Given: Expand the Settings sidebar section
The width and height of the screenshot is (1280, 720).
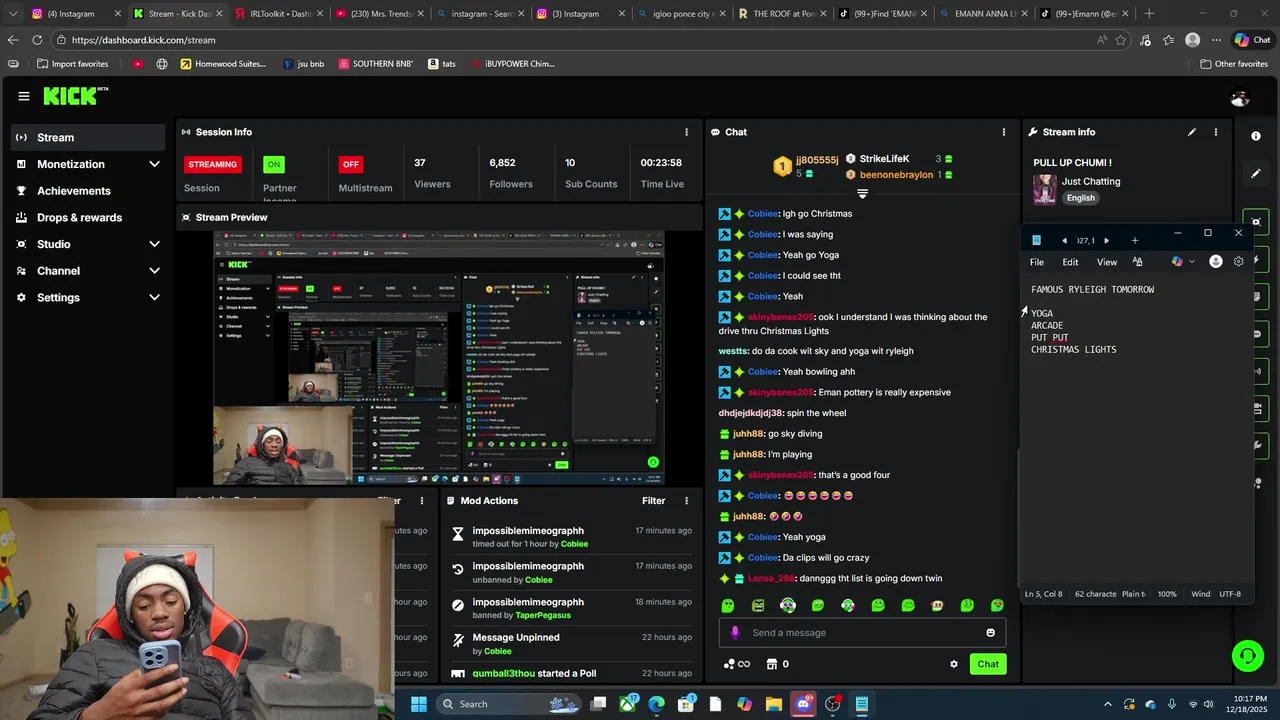Looking at the screenshot, I should point(154,297).
